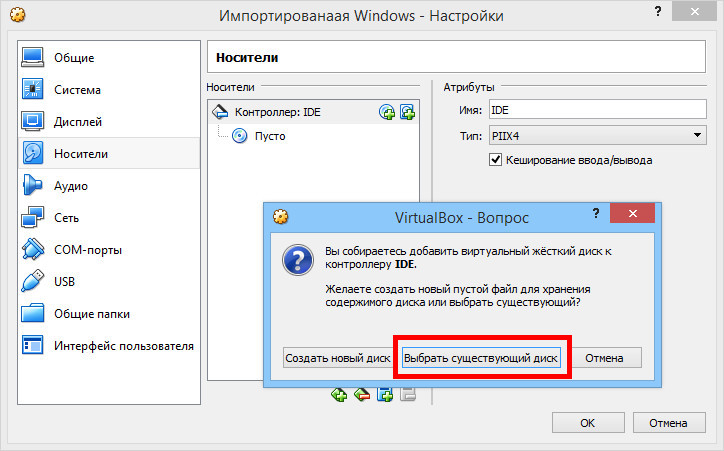Expand the 'Тип' PIIX4 dropdown
The image size is (724, 451).
tap(597, 136)
